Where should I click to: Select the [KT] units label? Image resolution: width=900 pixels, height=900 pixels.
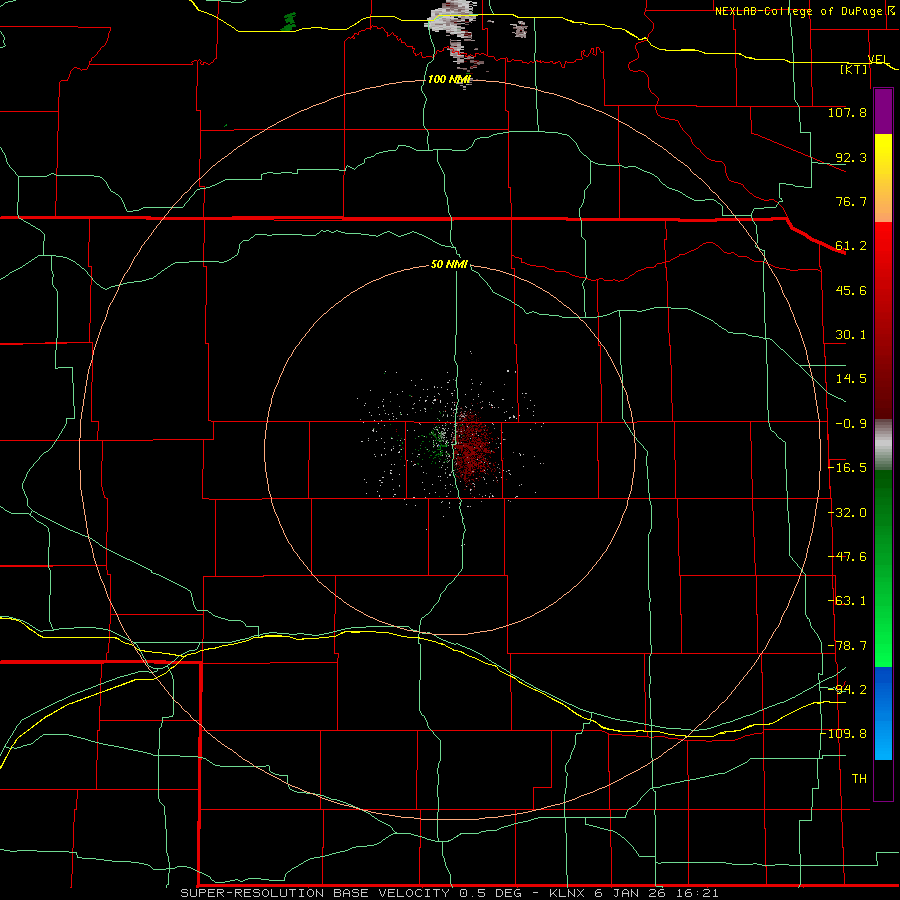pyautogui.click(x=854, y=69)
